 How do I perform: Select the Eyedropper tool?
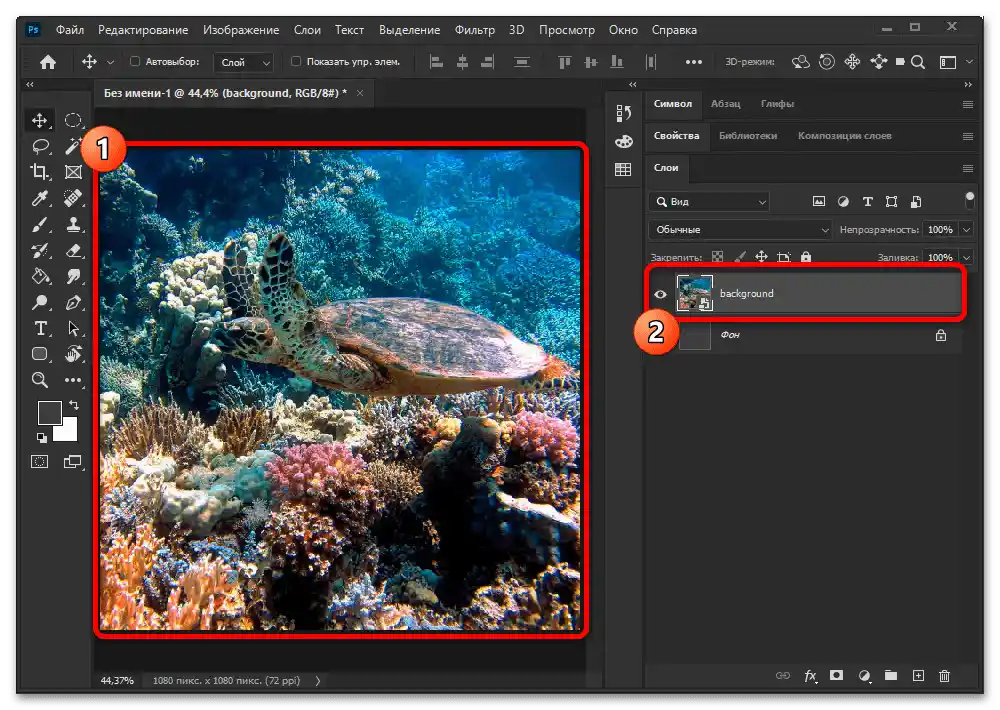tap(40, 198)
